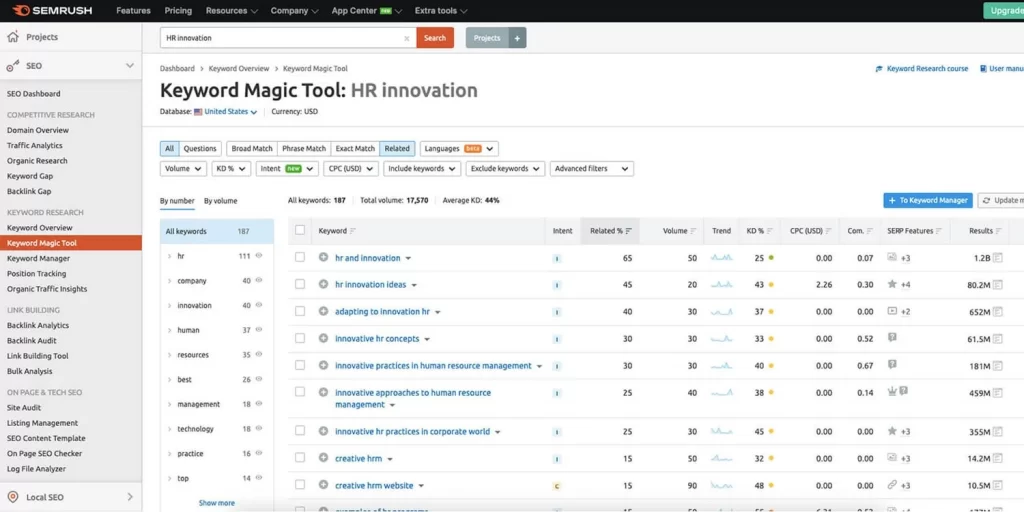
Task: Open Projects home icon in sidebar
Action: pos(12,37)
